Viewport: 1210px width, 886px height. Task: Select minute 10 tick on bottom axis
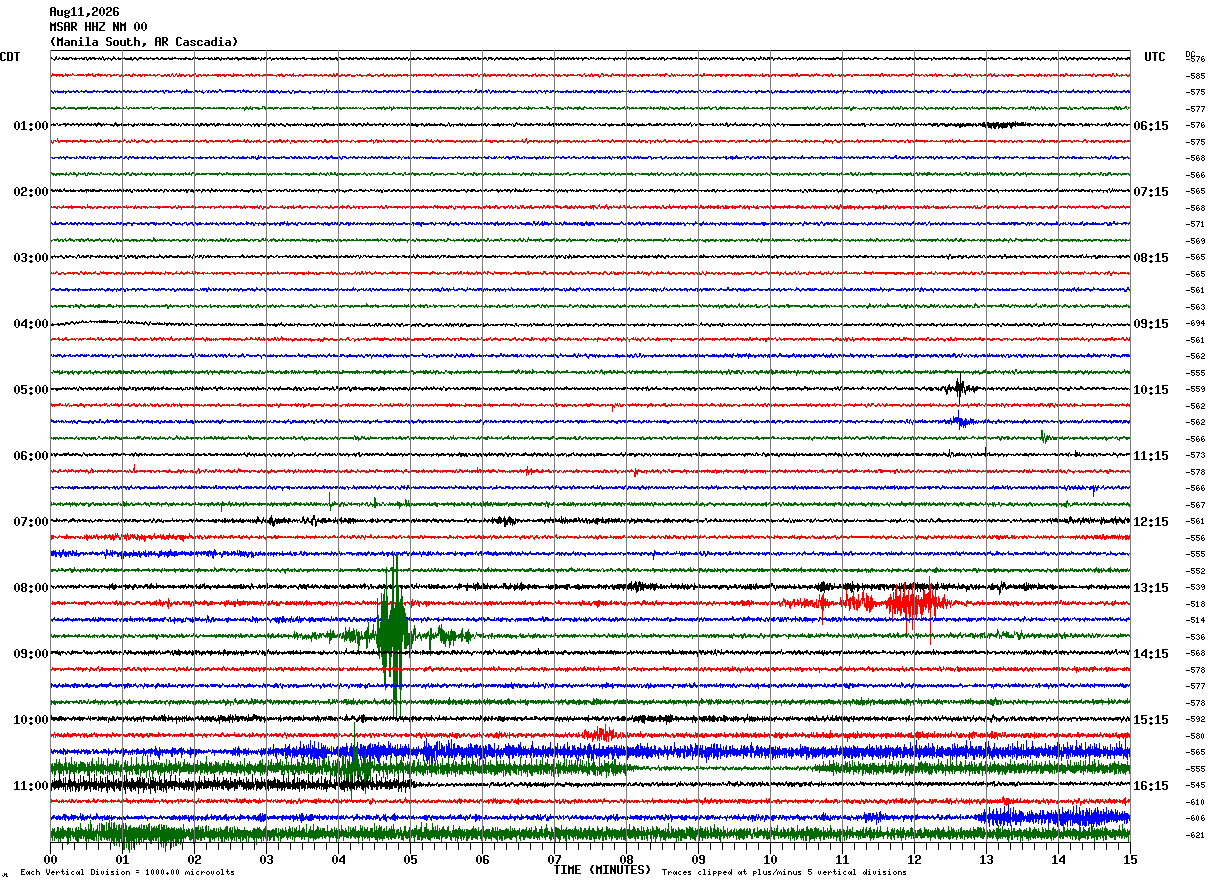click(x=770, y=859)
